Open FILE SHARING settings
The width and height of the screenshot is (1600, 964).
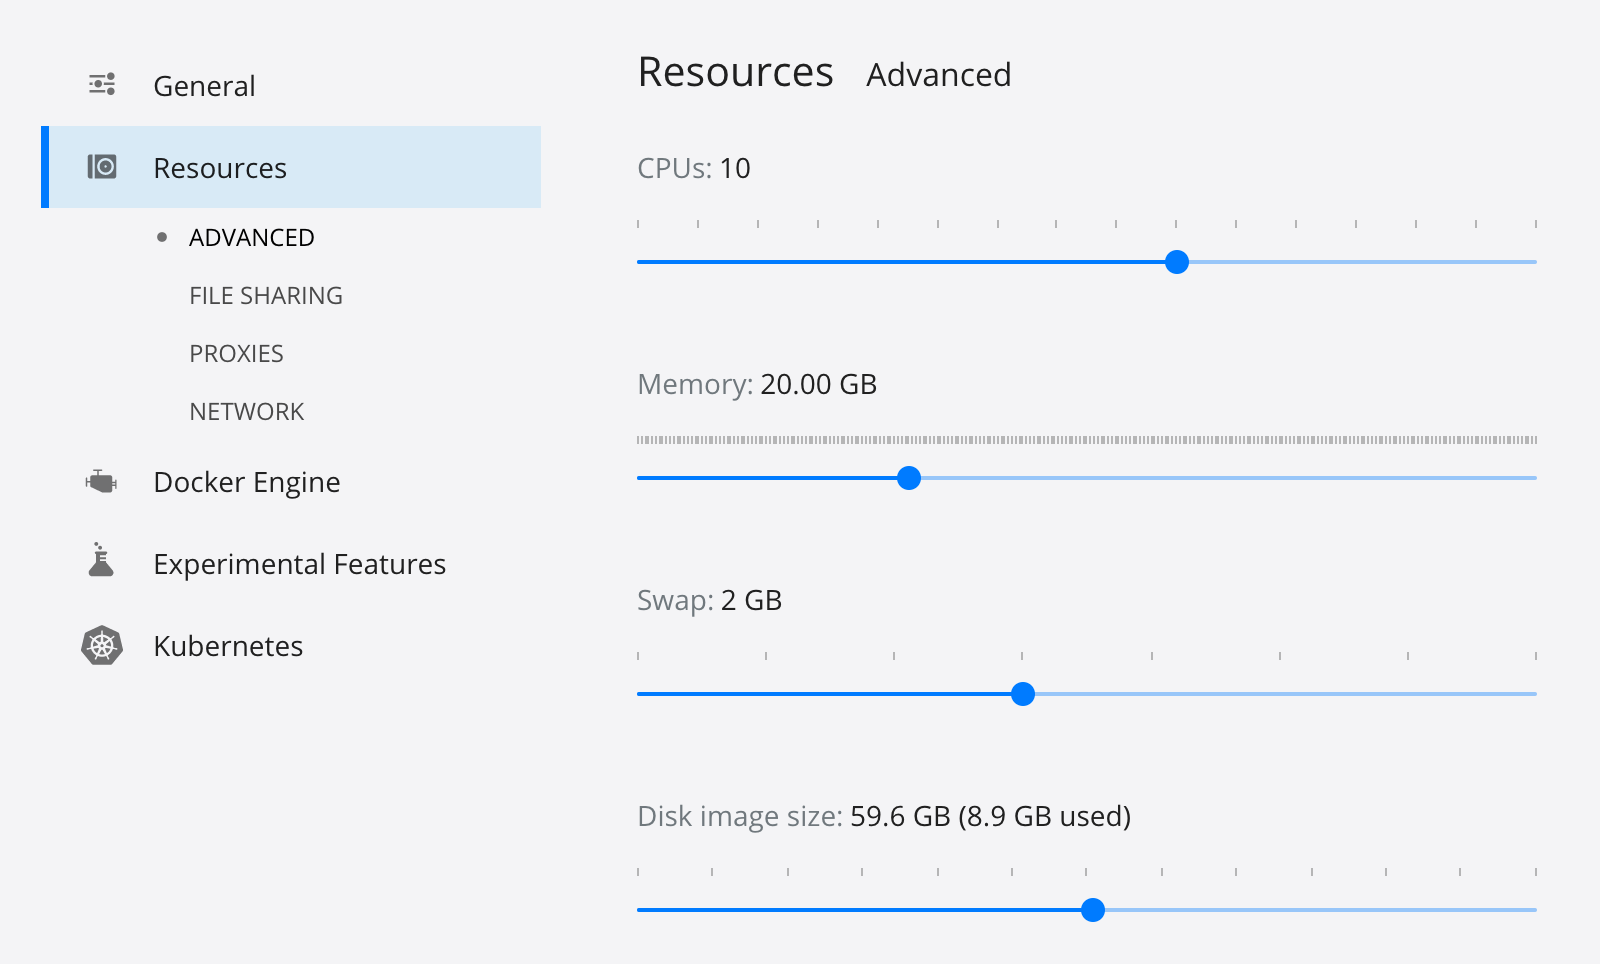(266, 296)
